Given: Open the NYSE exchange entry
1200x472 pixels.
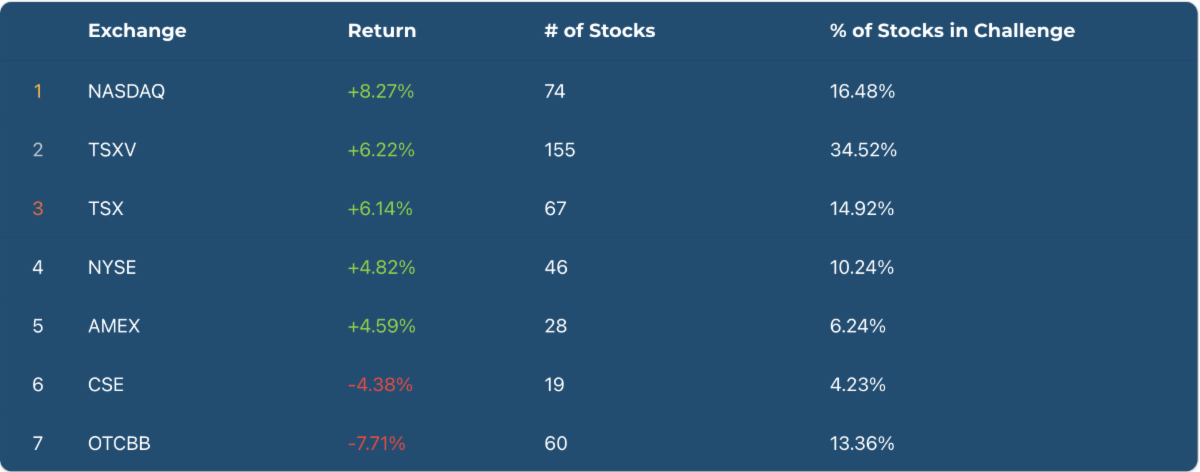Looking at the screenshot, I should [x=112, y=268].
